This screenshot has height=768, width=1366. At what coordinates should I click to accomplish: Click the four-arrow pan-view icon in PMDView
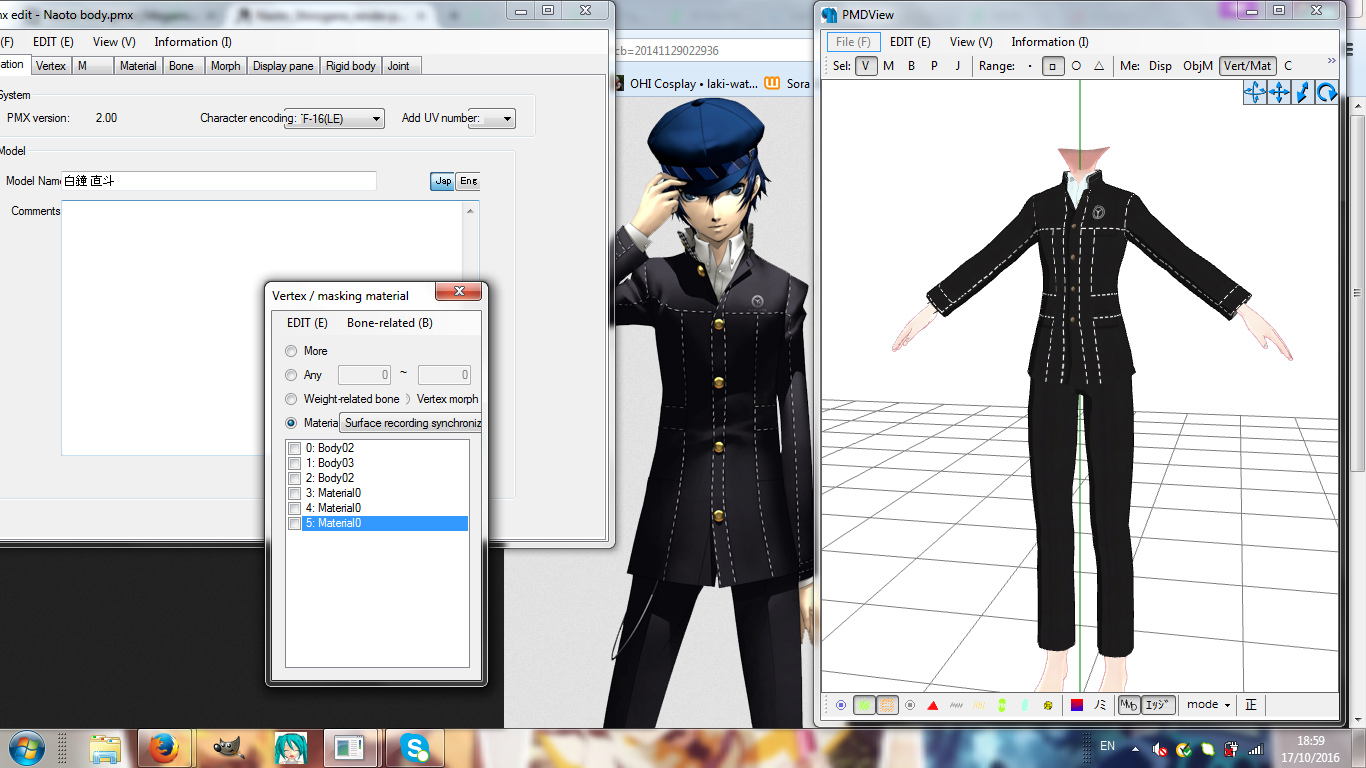(x=1279, y=92)
